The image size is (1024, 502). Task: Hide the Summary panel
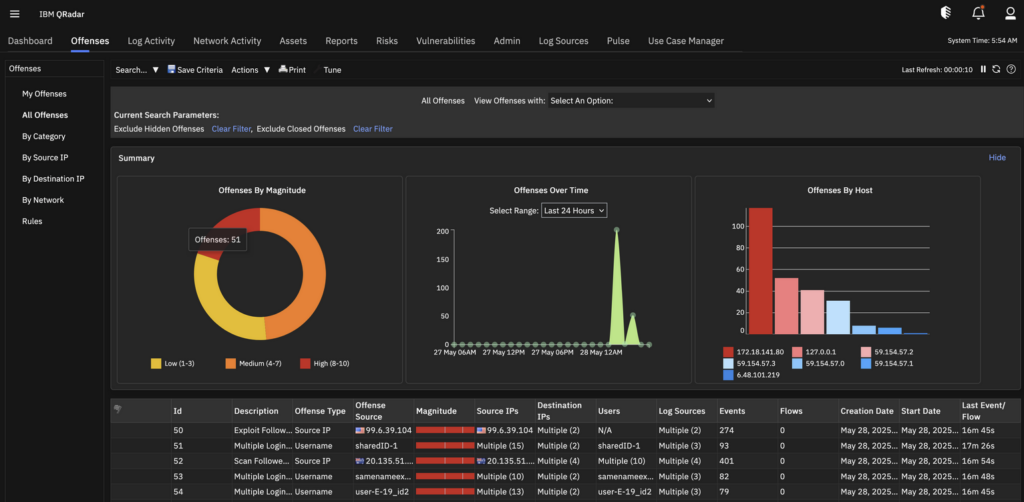point(997,157)
